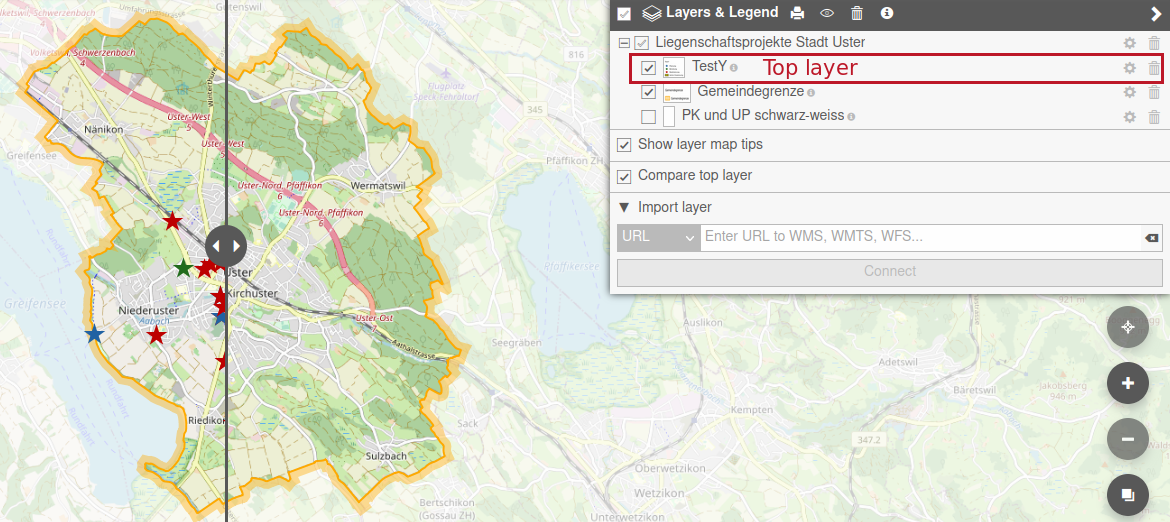This screenshot has height=522, width=1170.
Task: Open settings gear for PK und UP schwarz-weiss
Action: click(x=1129, y=117)
